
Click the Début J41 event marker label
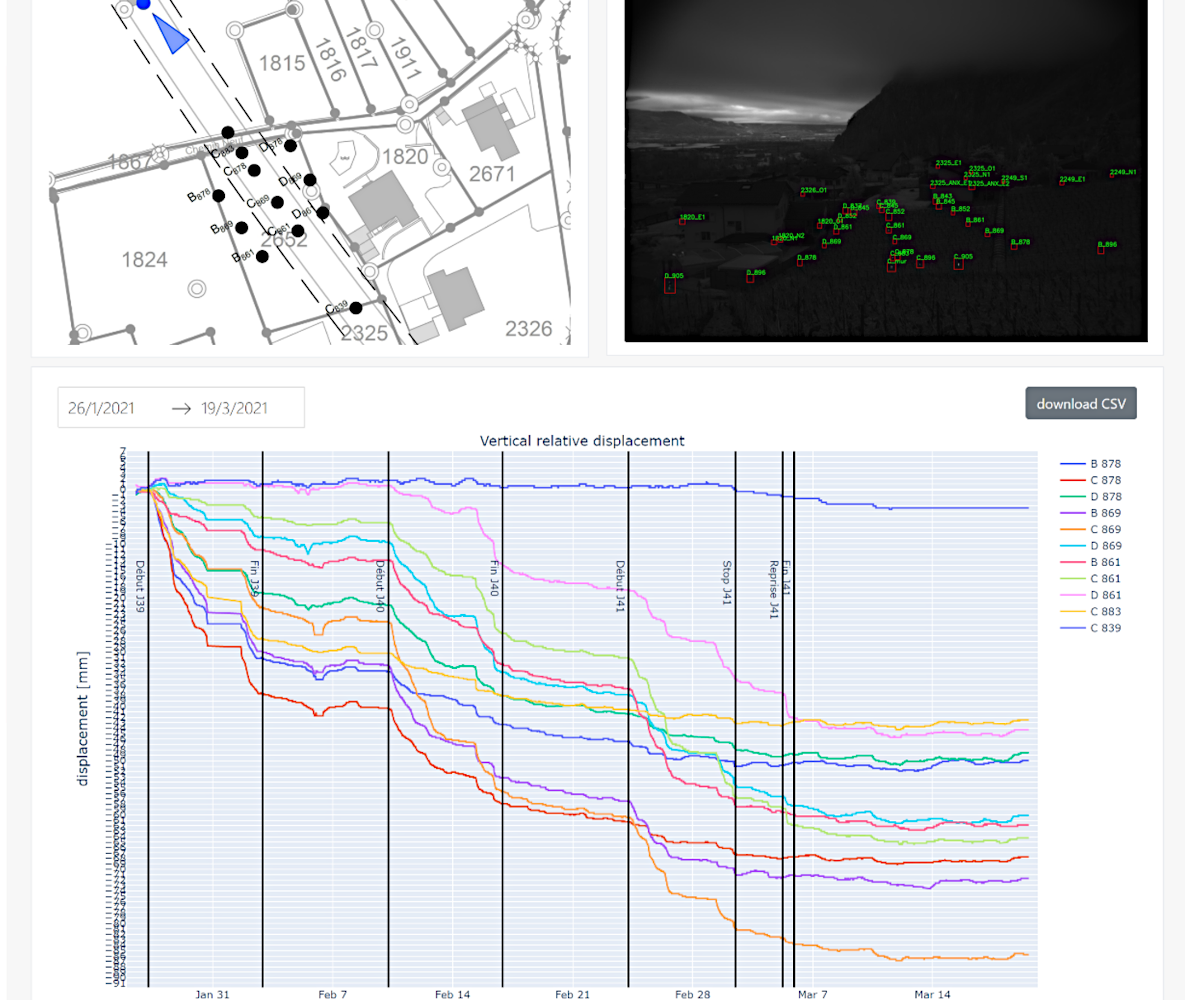point(620,587)
